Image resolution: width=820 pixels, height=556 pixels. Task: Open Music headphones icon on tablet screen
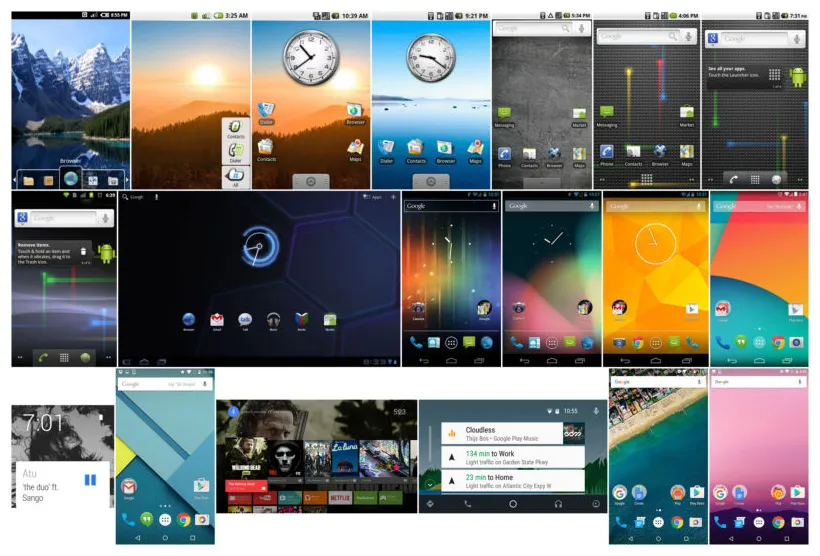point(273,320)
